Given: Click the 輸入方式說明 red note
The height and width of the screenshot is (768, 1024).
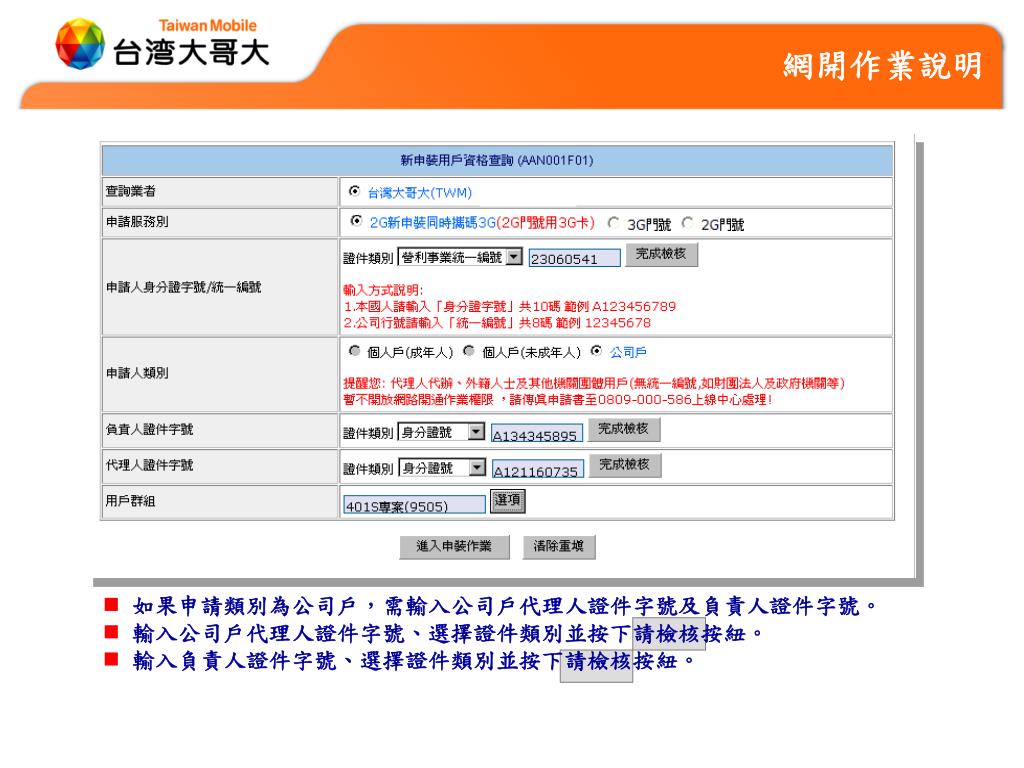Looking at the screenshot, I should tap(383, 291).
